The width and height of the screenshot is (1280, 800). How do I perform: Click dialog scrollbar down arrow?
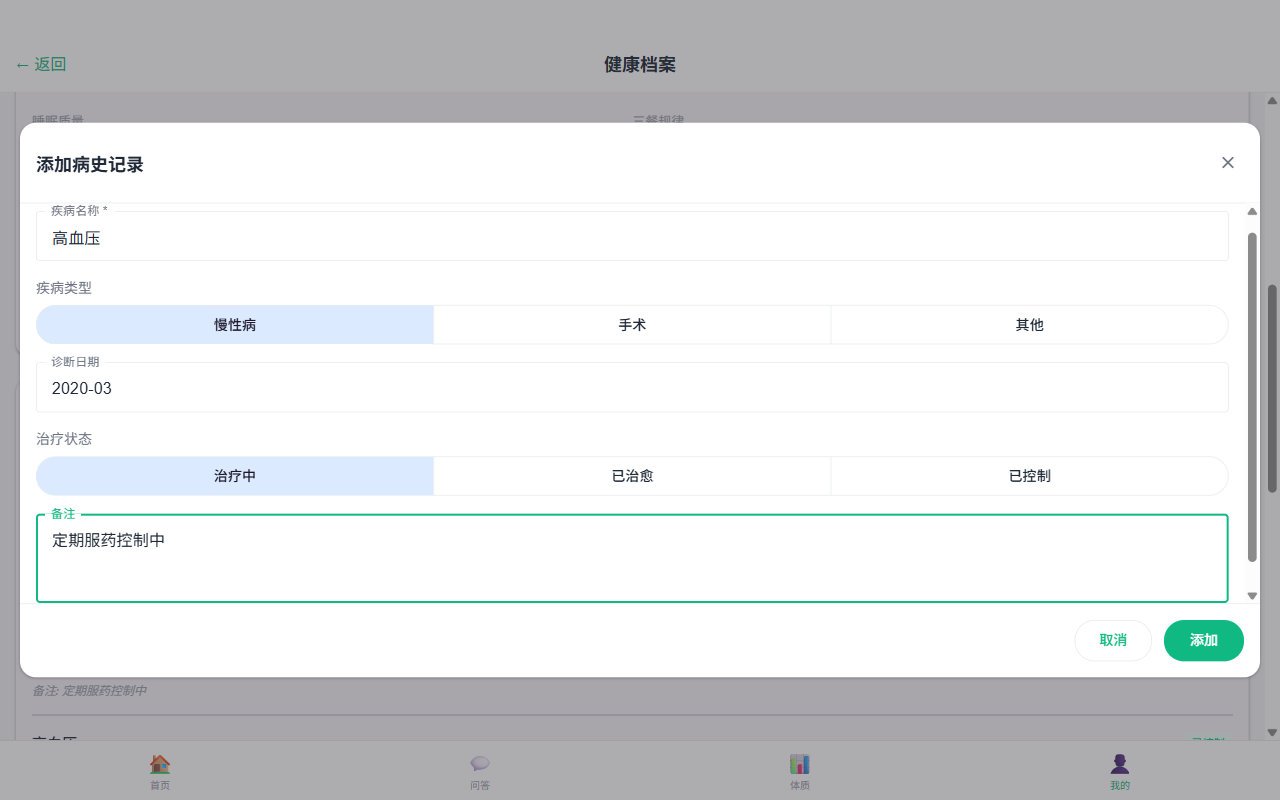click(x=1252, y=596)
